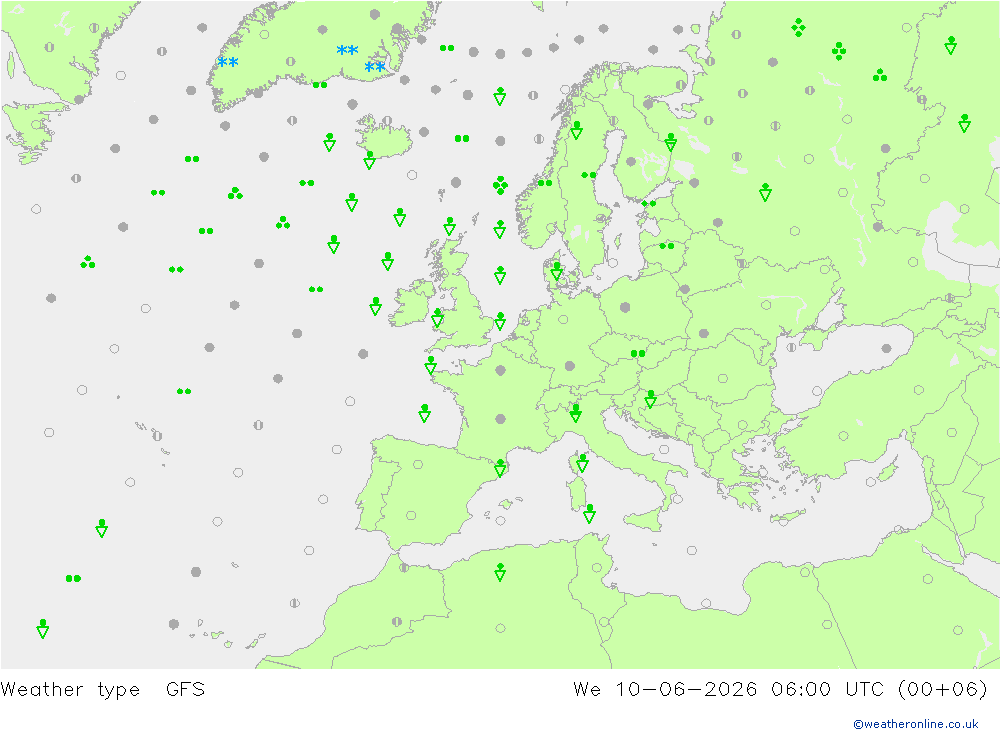
Task: Select the shower symbol over Croatia
Action: tap(651, 399)
